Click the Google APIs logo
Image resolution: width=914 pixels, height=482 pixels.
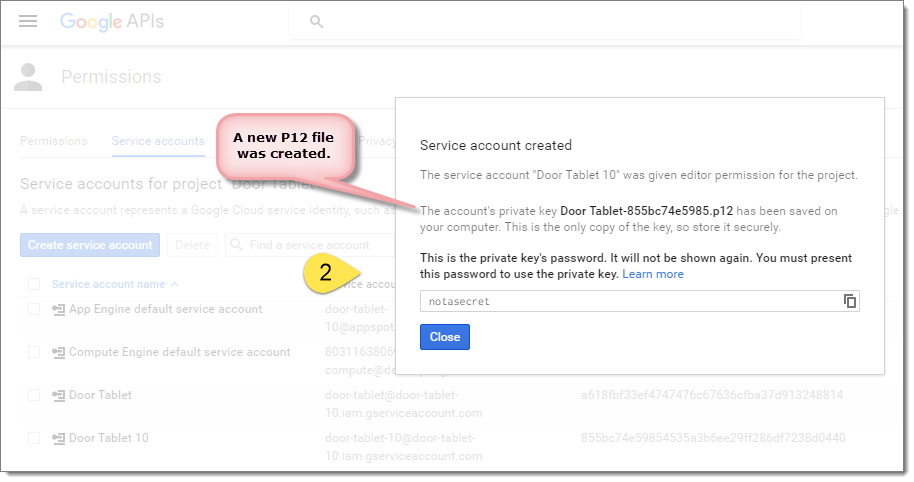(x=111, y=21)
